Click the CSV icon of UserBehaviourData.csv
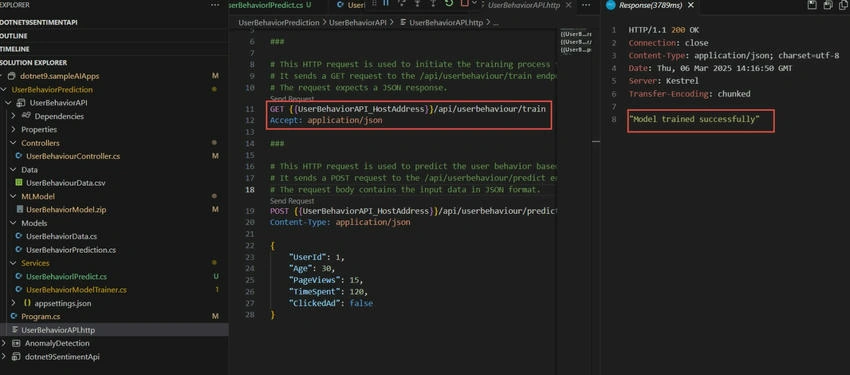Image resolution: width=850 pixels, height=375 pixels. coord(18,183)
